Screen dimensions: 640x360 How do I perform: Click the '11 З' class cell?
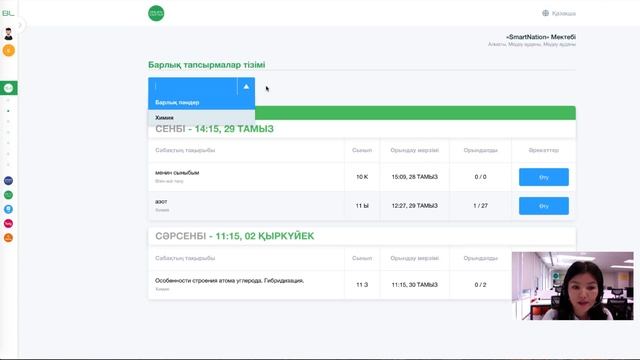pyautogui.click(x=362, y=284)
